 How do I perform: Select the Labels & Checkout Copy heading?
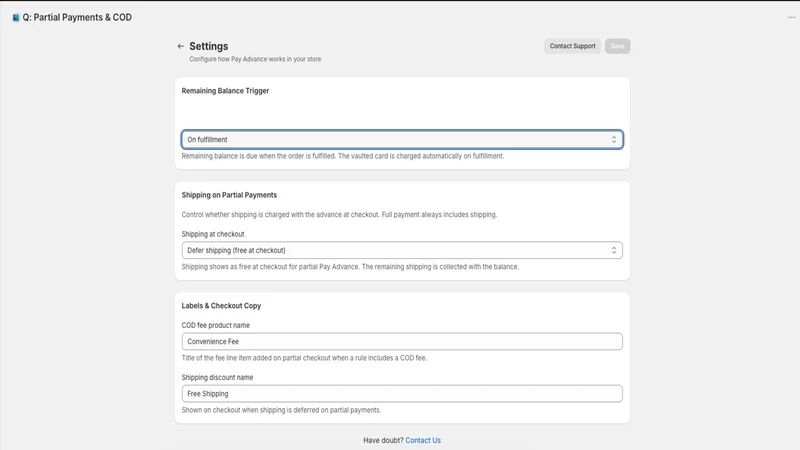[x=221, y=306]
